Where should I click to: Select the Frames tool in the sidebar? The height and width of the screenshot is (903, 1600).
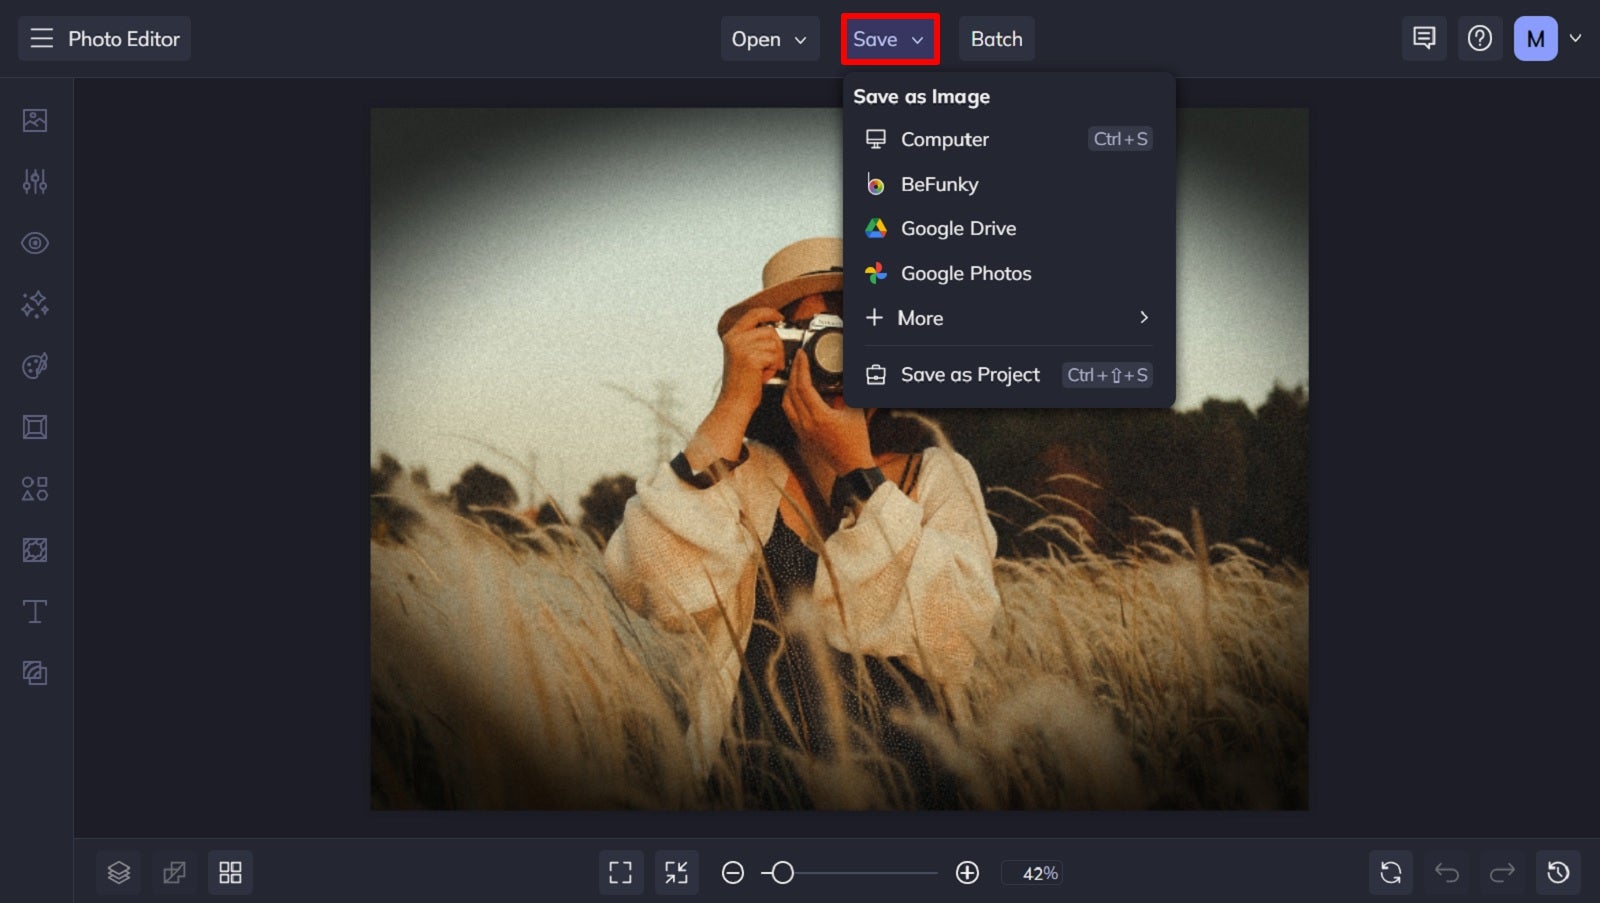point(35,427)
